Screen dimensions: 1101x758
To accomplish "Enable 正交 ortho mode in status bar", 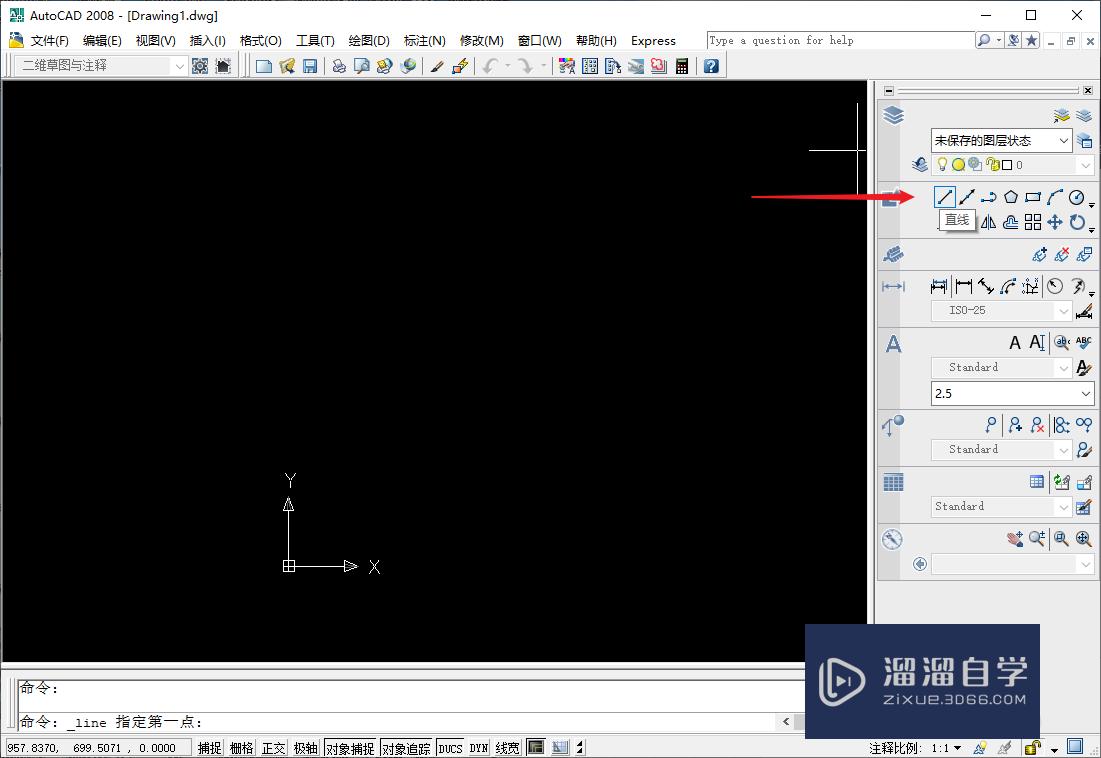I will 272,747.
